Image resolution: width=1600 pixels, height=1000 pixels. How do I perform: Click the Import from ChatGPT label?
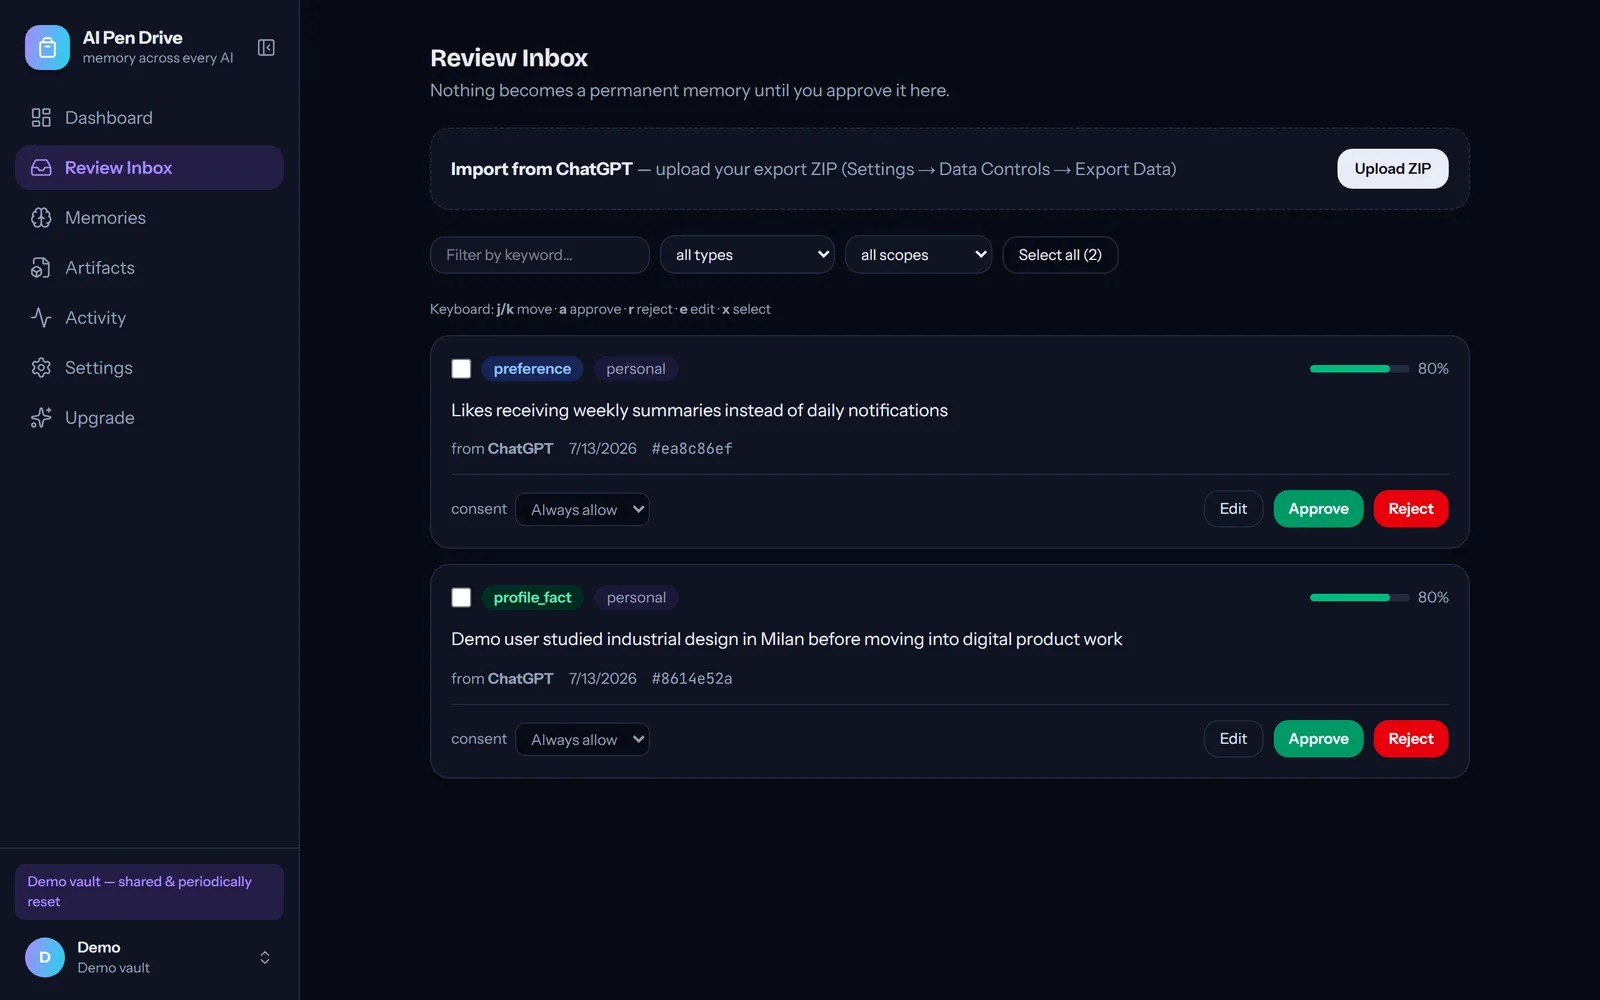click(x=541, y=169)
